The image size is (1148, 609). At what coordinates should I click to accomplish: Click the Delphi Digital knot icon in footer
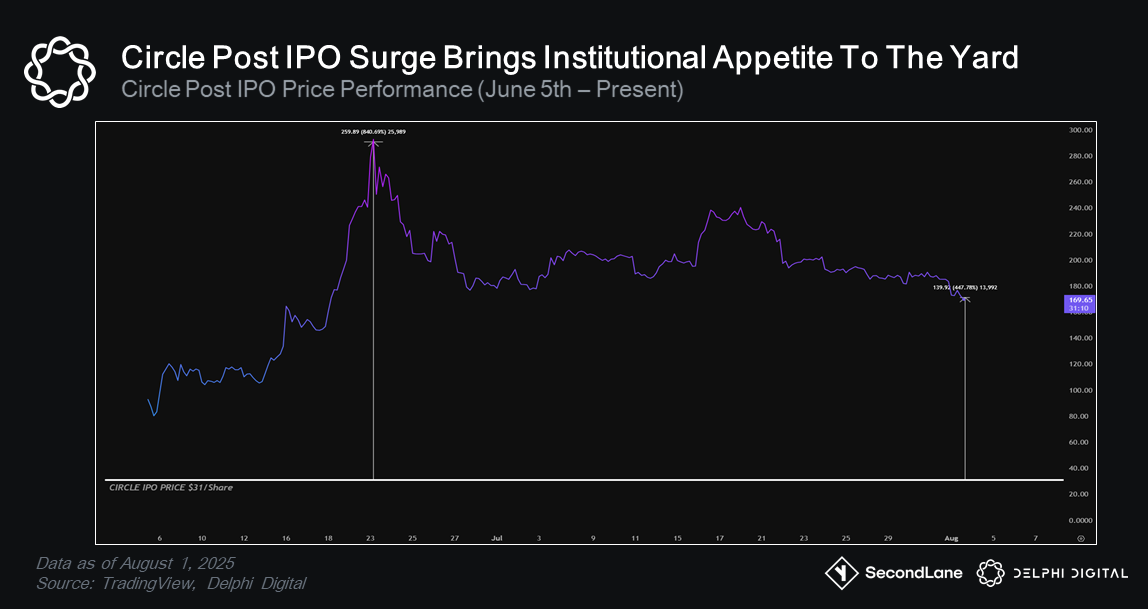coord(989,573)
